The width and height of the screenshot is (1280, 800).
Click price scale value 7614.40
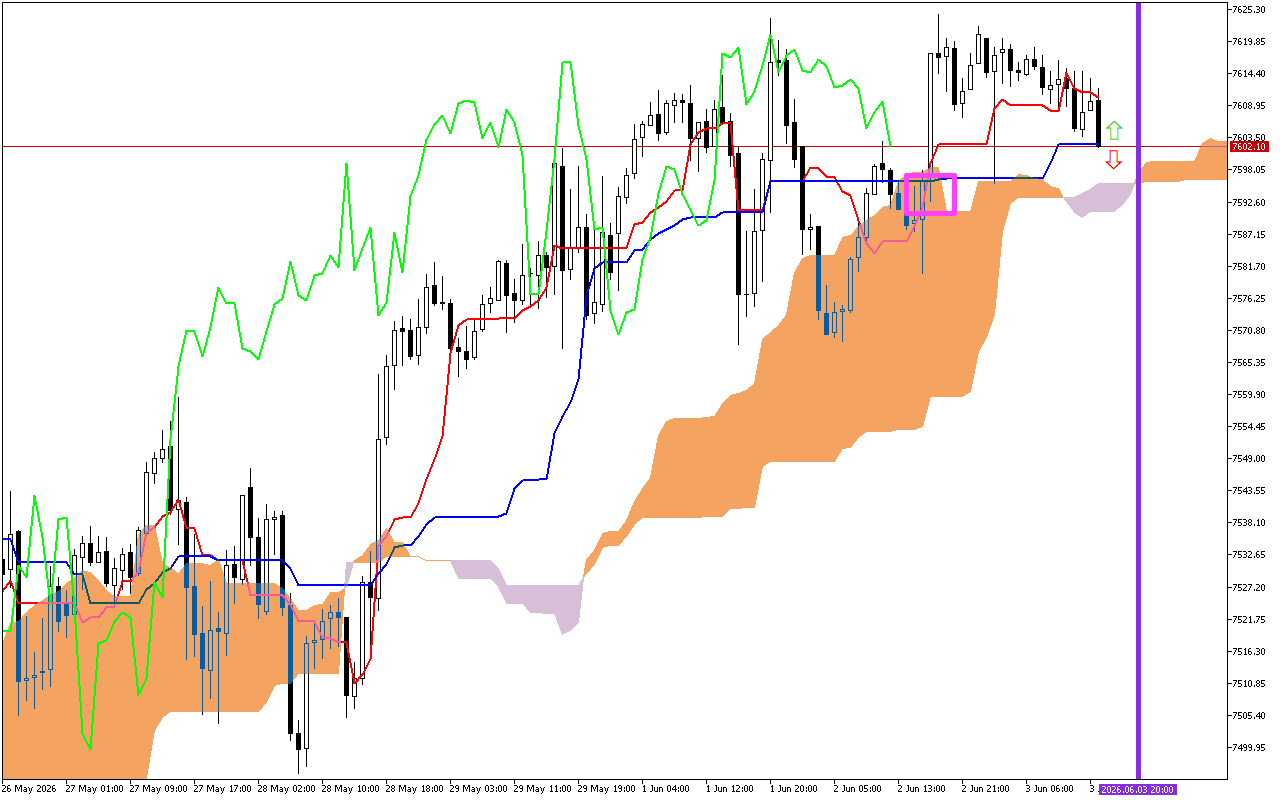click(x=1248, y=73)
